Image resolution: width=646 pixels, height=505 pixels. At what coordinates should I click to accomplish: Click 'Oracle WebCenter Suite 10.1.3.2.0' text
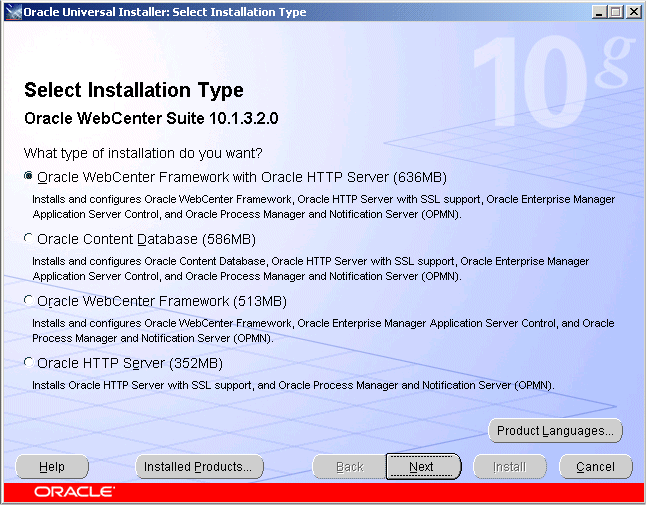(x=151, y=119)
